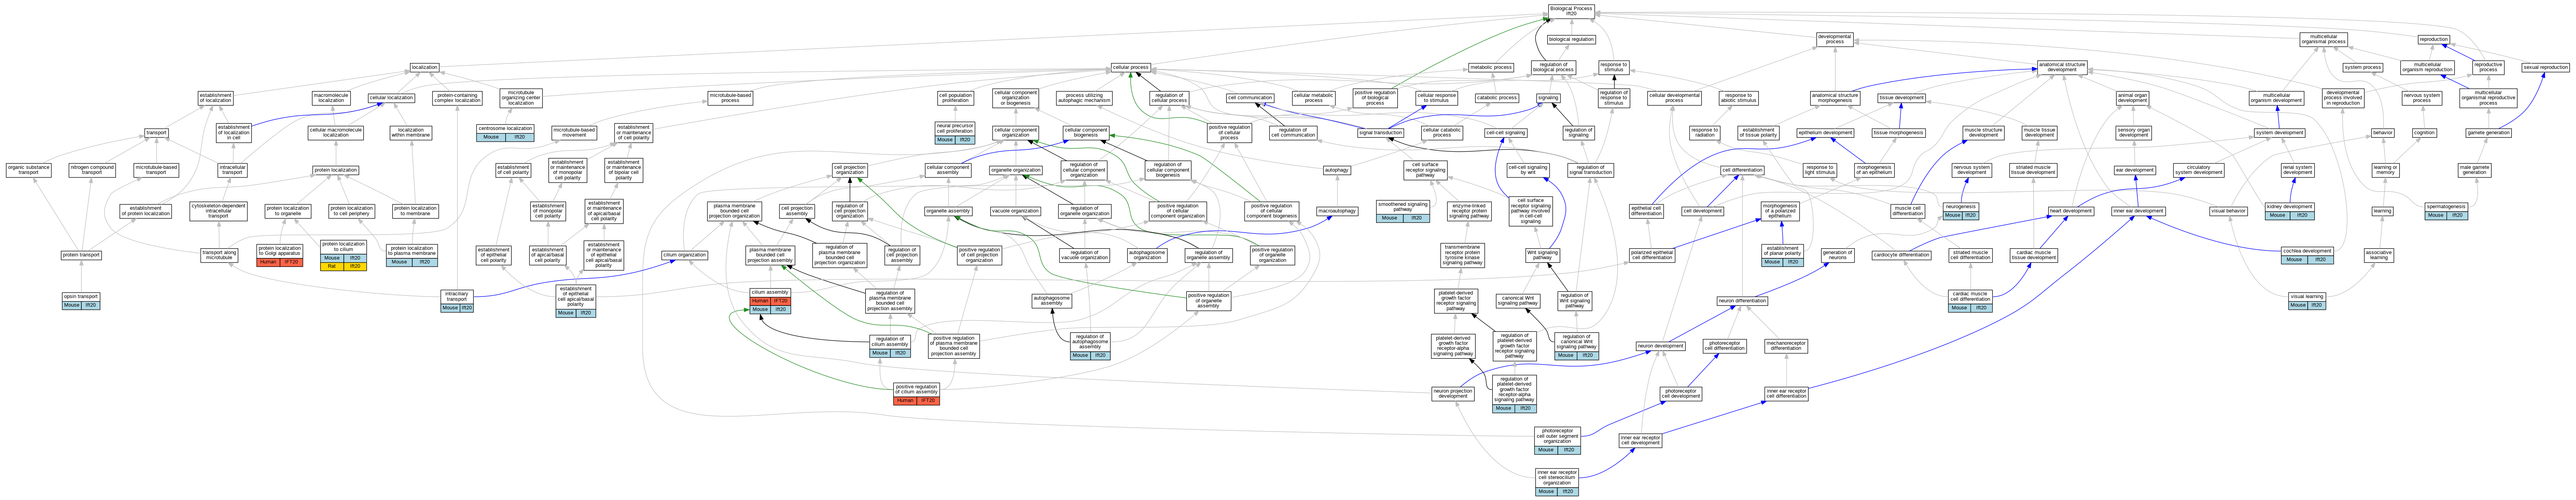The width and height of the screenshot is (2576, 500).
Task: Select the 'sexual reproduction' node
Action: (2545, 68)
